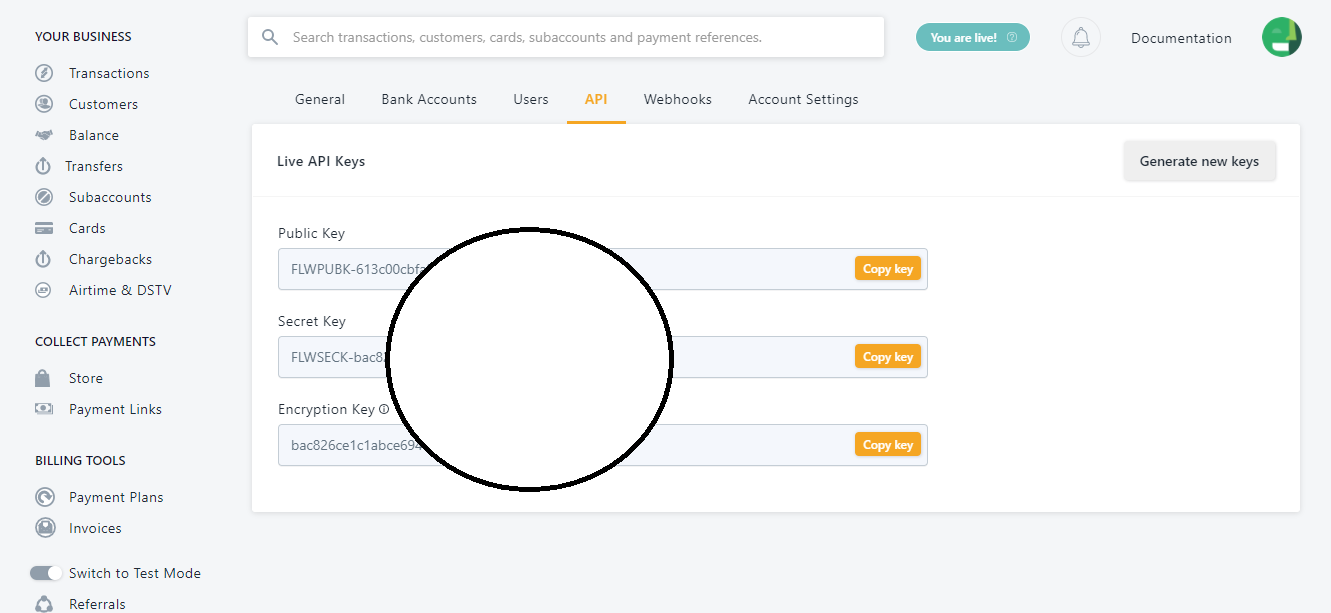The image size is (1331, 613).
Task: Click the search magnifier icon
Action: coord(269,37)
